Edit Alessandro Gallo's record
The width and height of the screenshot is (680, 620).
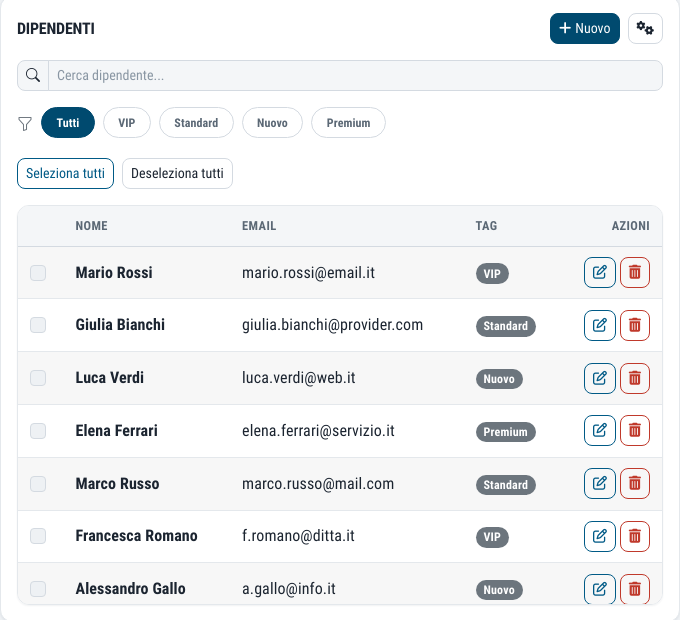tap(599, 589)
